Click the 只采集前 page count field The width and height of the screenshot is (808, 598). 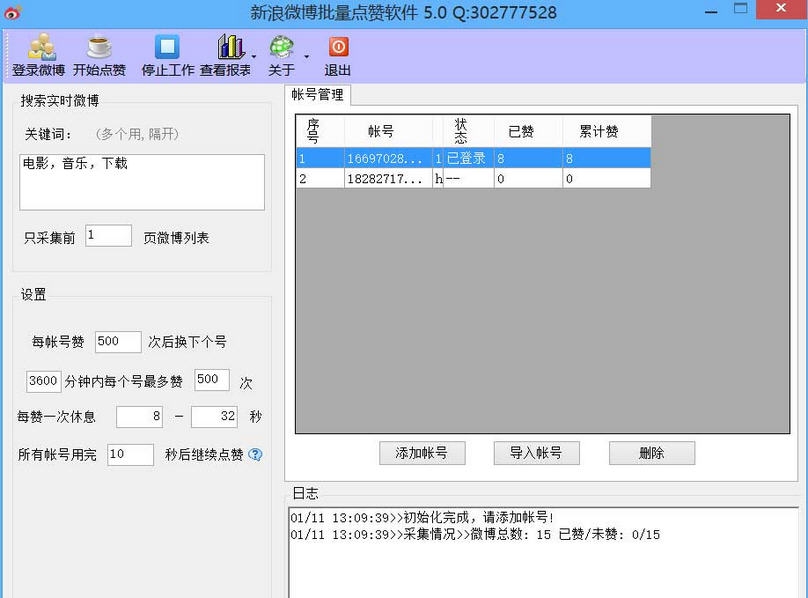coord(108,236)
